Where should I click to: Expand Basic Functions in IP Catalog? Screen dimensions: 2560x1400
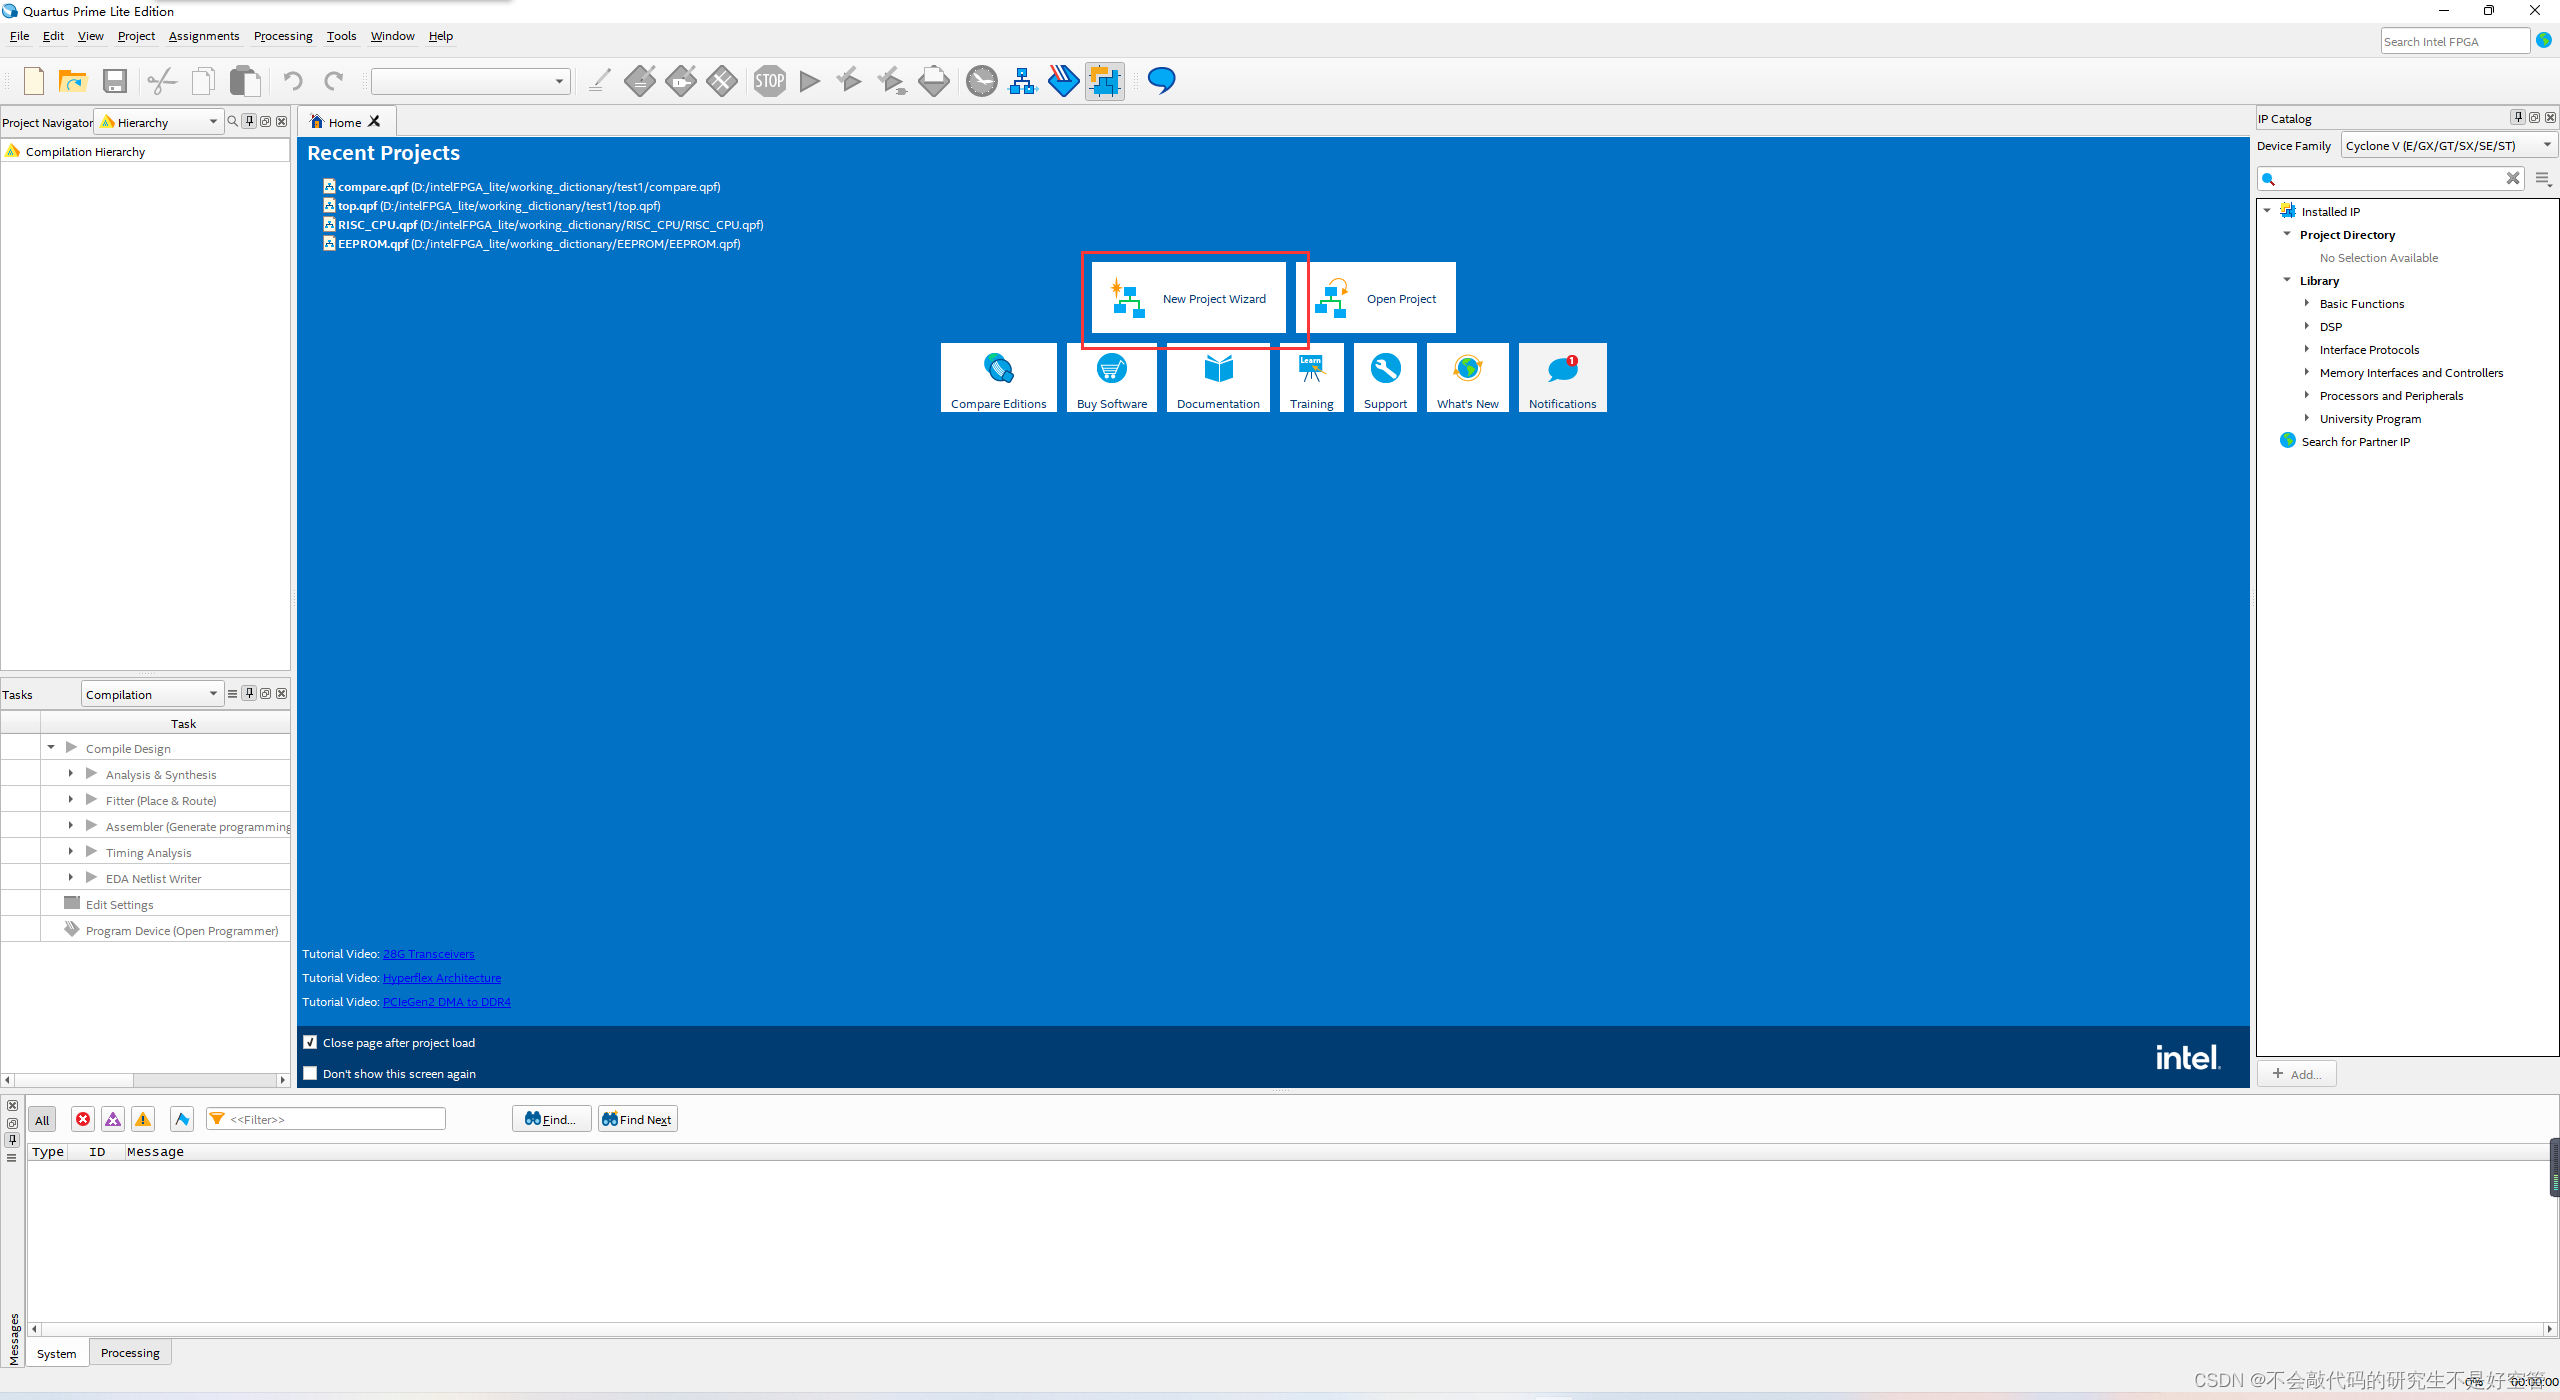[x=2307, y=303]
